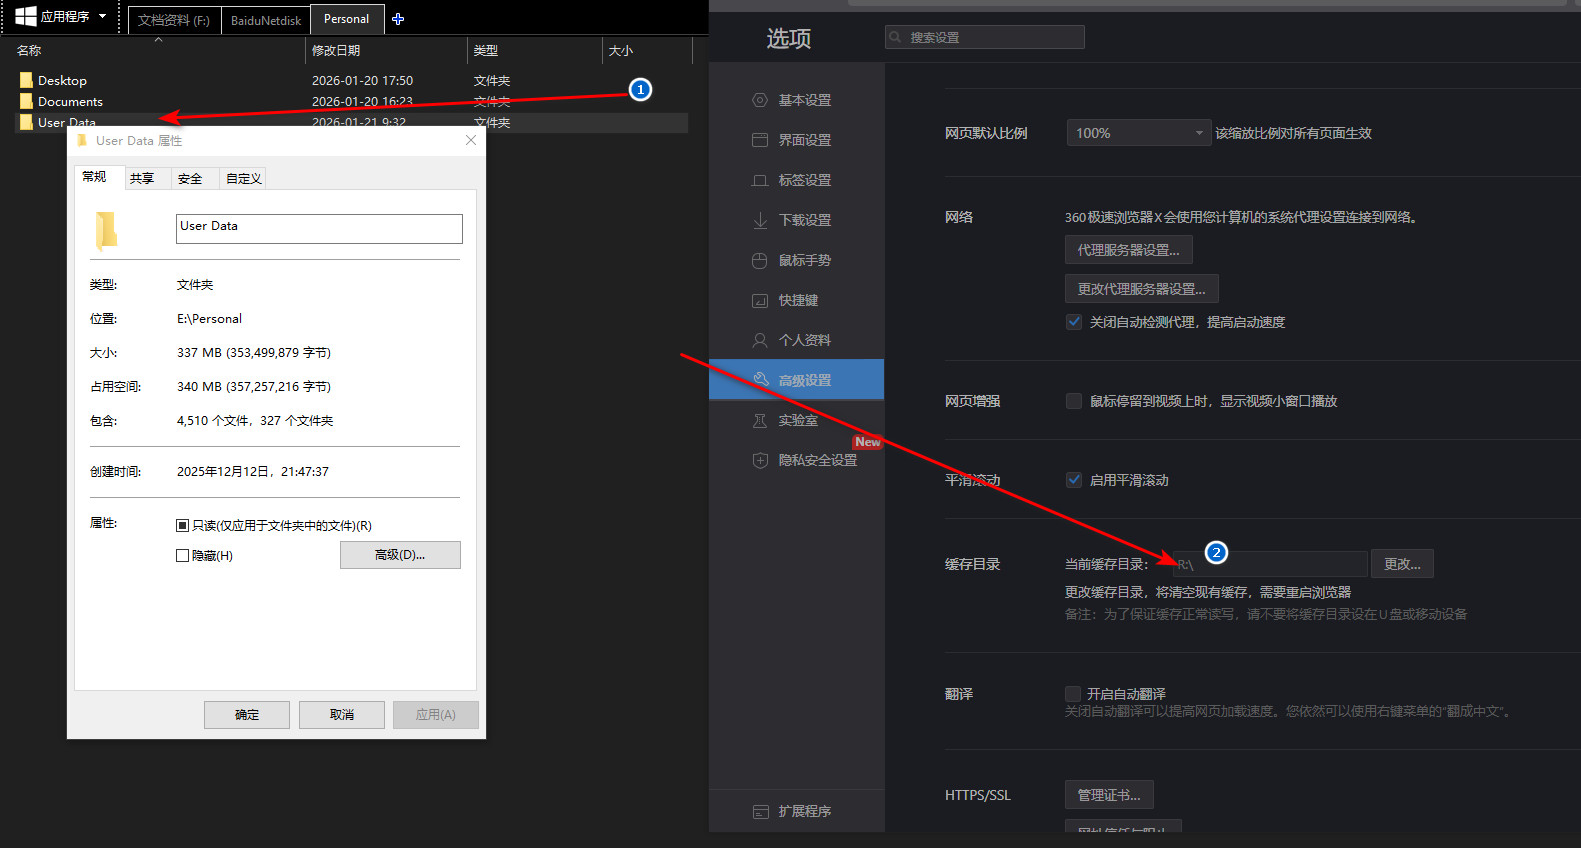The image size is (1581, 848).
Task: Click the 代理服务器设置... button
Action: pos(1128,250)
